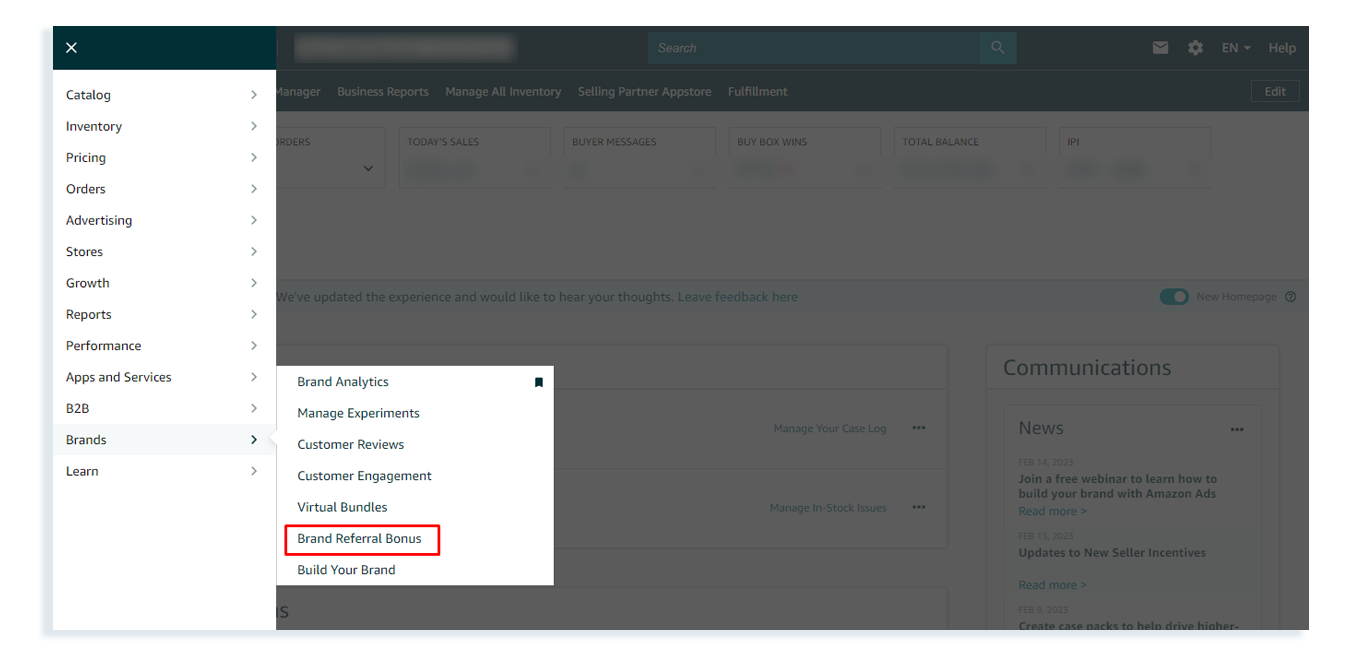
Task: Open the IPI card
Action: tap(1135, 157)
